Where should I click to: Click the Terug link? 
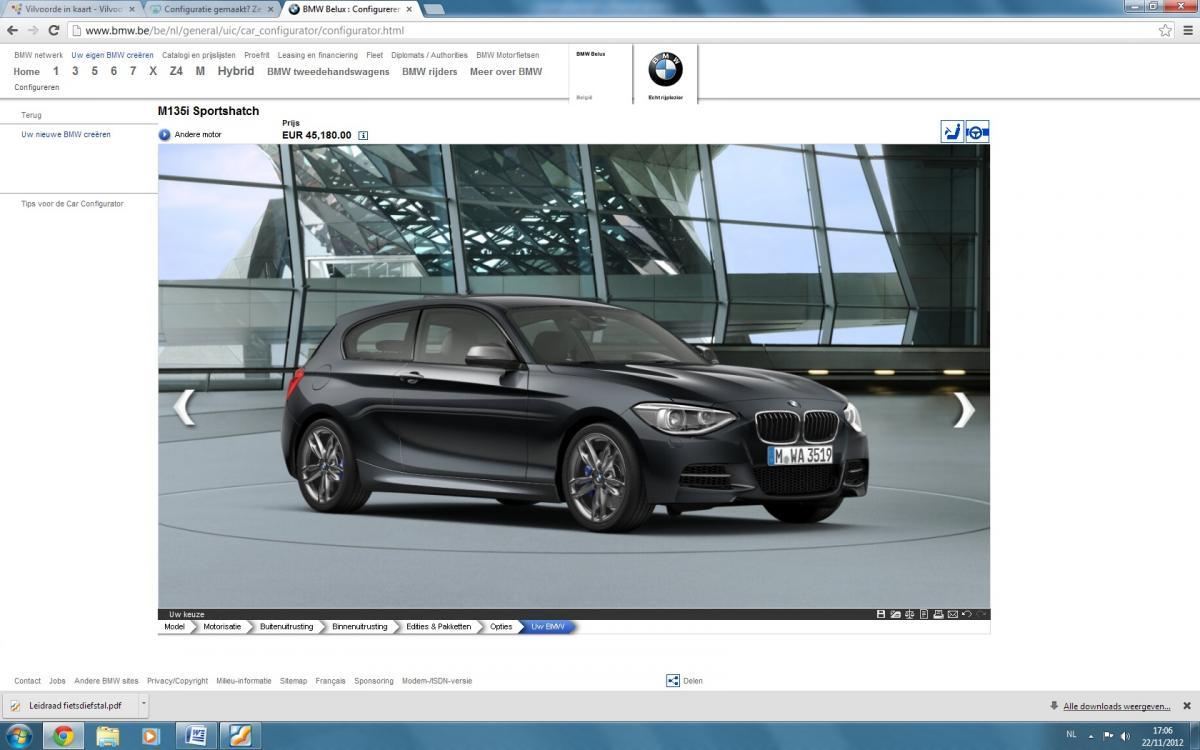click(32, 115)
